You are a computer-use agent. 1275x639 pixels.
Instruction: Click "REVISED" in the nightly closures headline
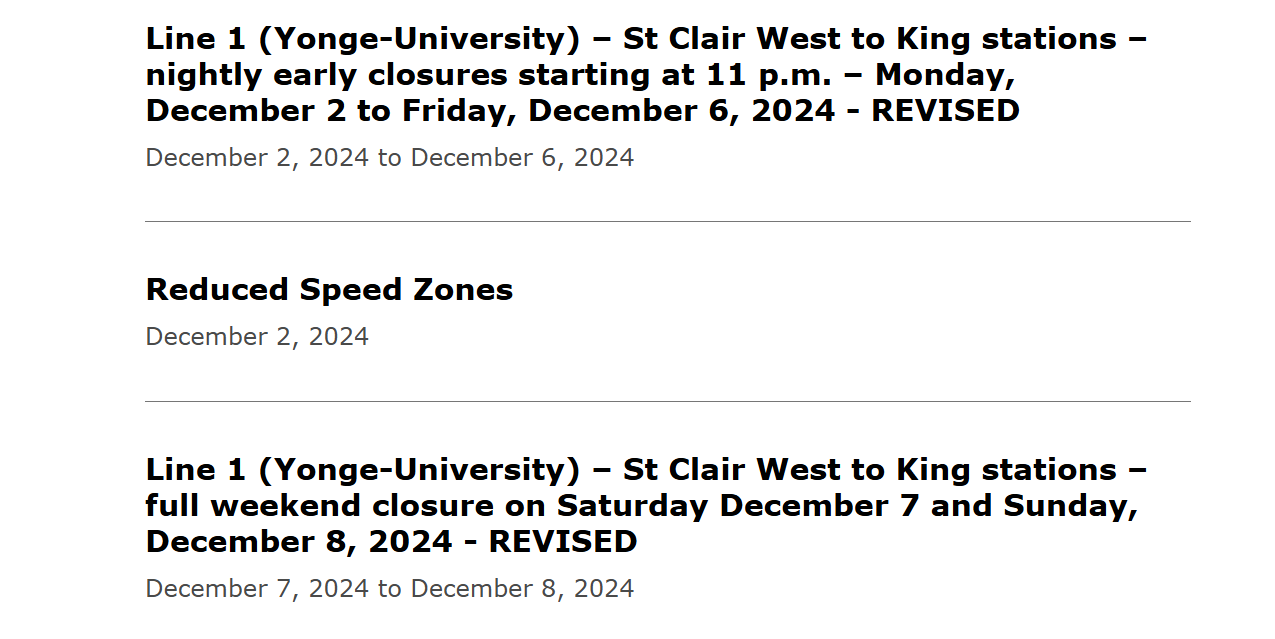click(x=945, y=111)
